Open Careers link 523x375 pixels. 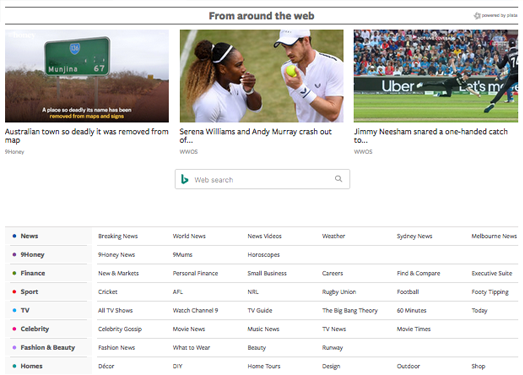click(333, 273)
